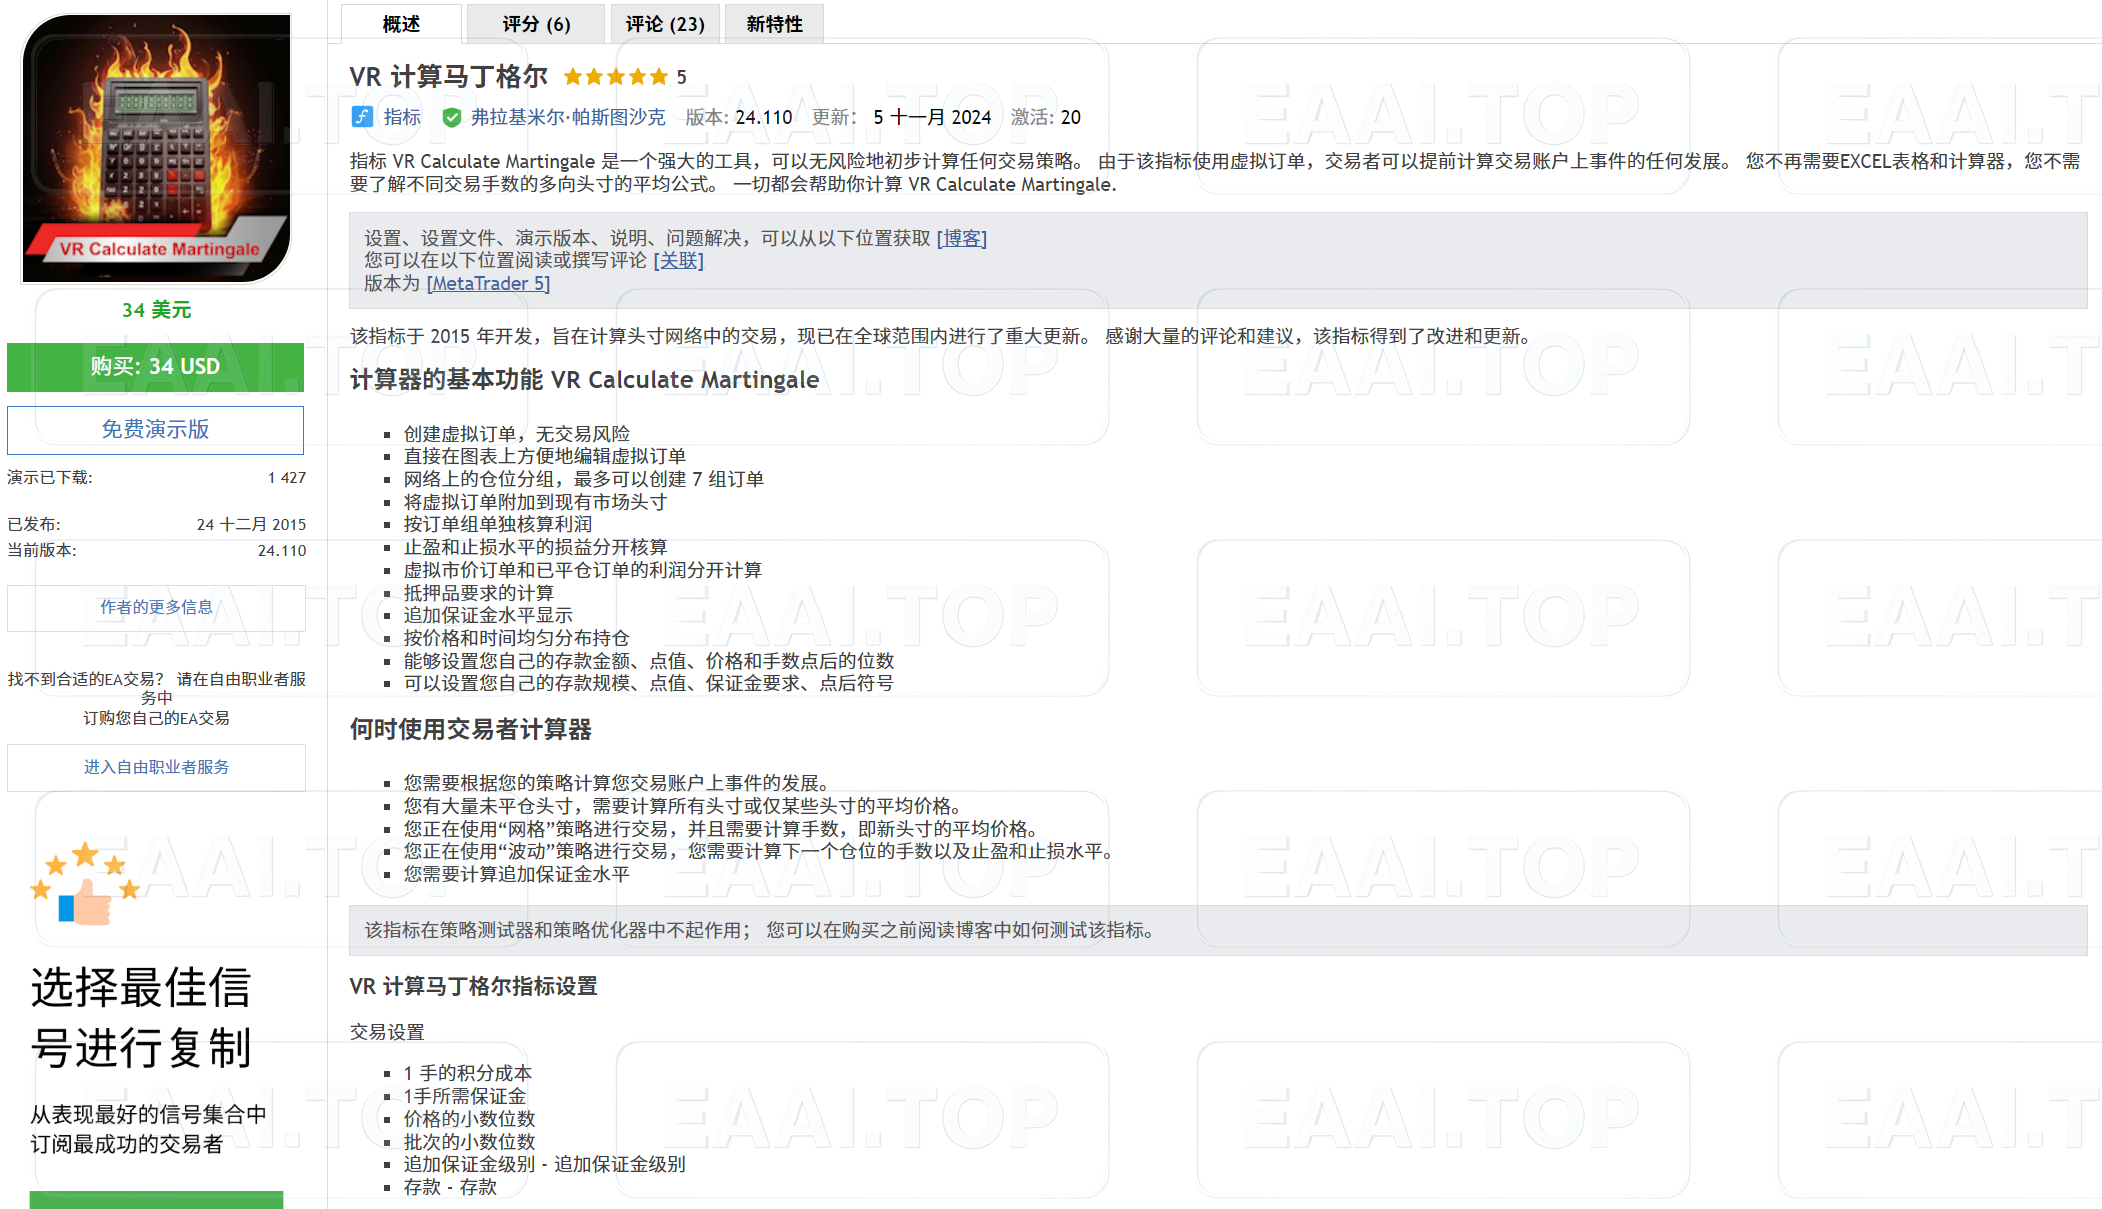Viewport: 2102px width, 1209px height.
Task: Click the fifth rating star
Action: click(x=660, y=76)
